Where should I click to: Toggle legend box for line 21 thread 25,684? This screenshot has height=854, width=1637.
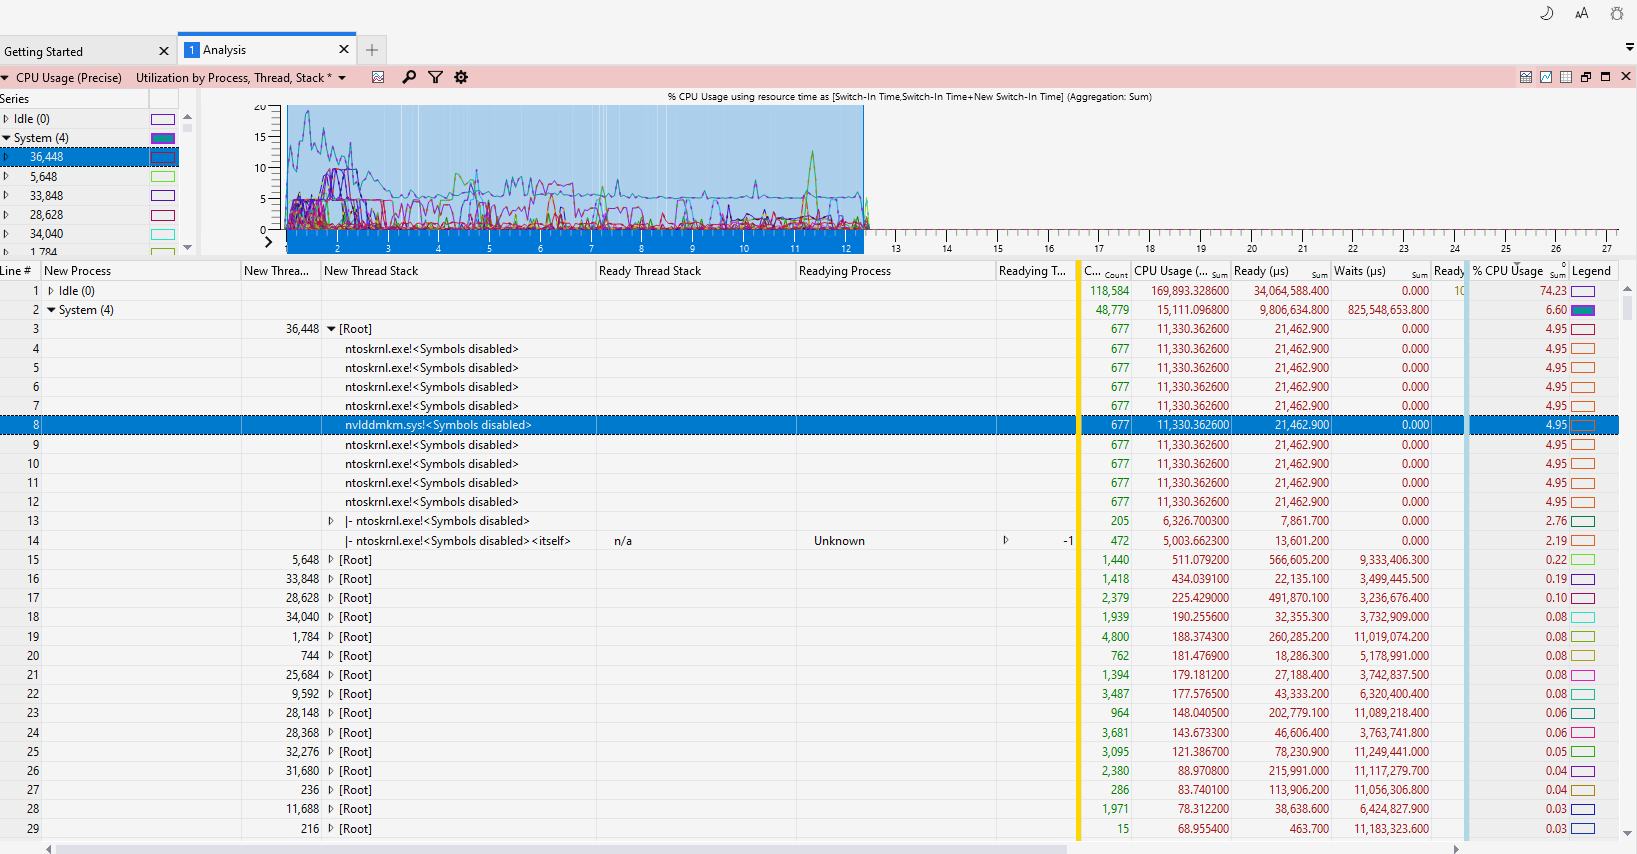point(1583,675)
